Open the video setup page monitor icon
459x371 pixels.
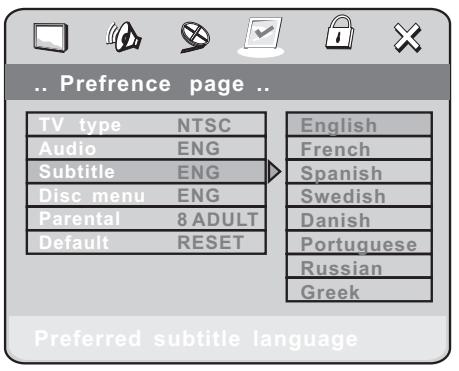(51, 37)
